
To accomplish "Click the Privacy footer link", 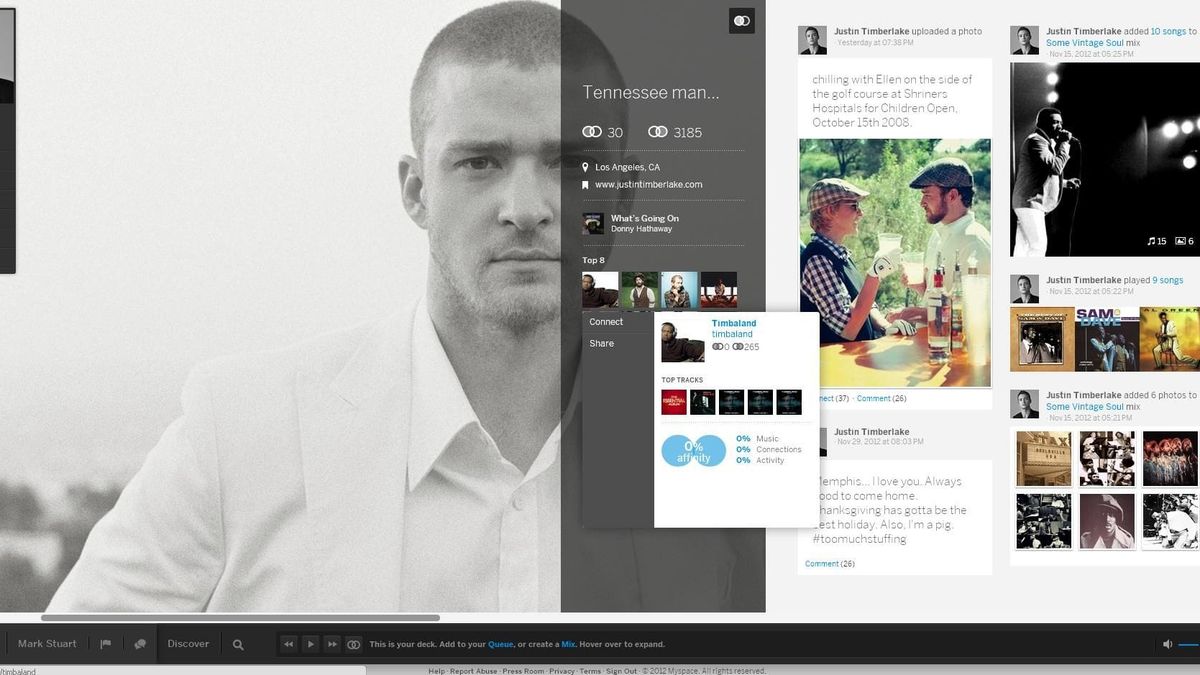I will [x=562, y=671].
